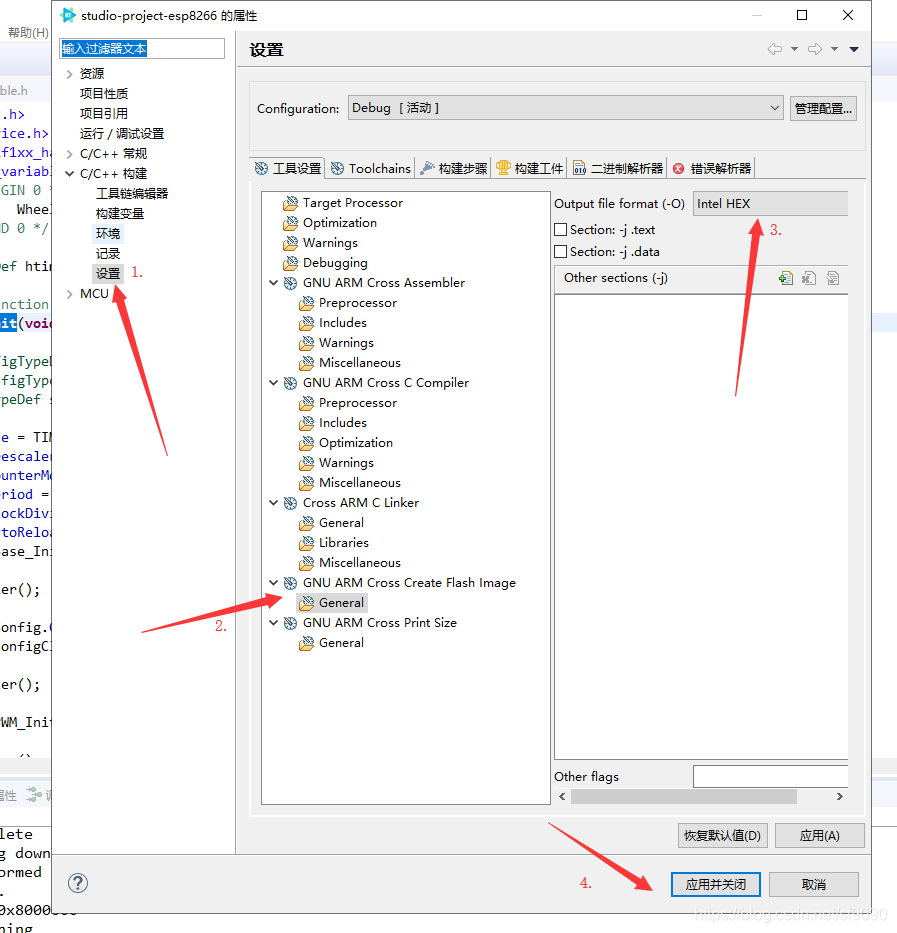Click the add section icon in Other sections
The width and height of the screenshot is (897, 933).
(786, 278)
